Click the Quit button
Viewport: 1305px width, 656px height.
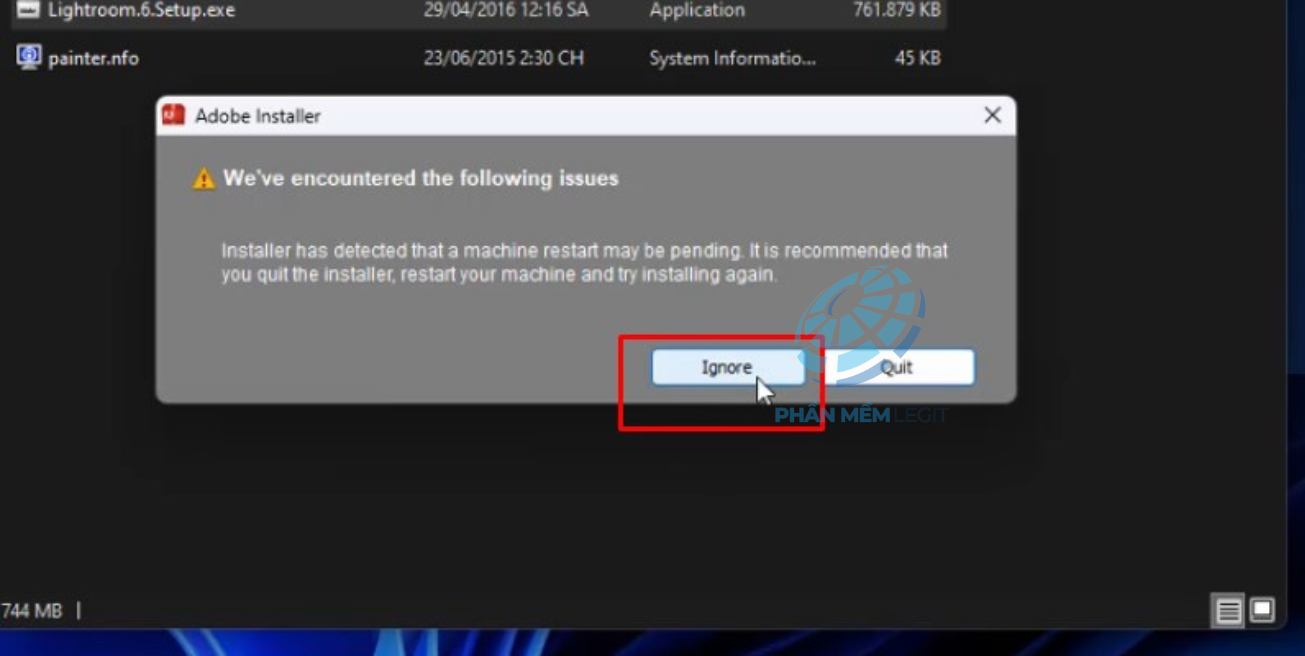pyautogui.click(x=897, y=367)
